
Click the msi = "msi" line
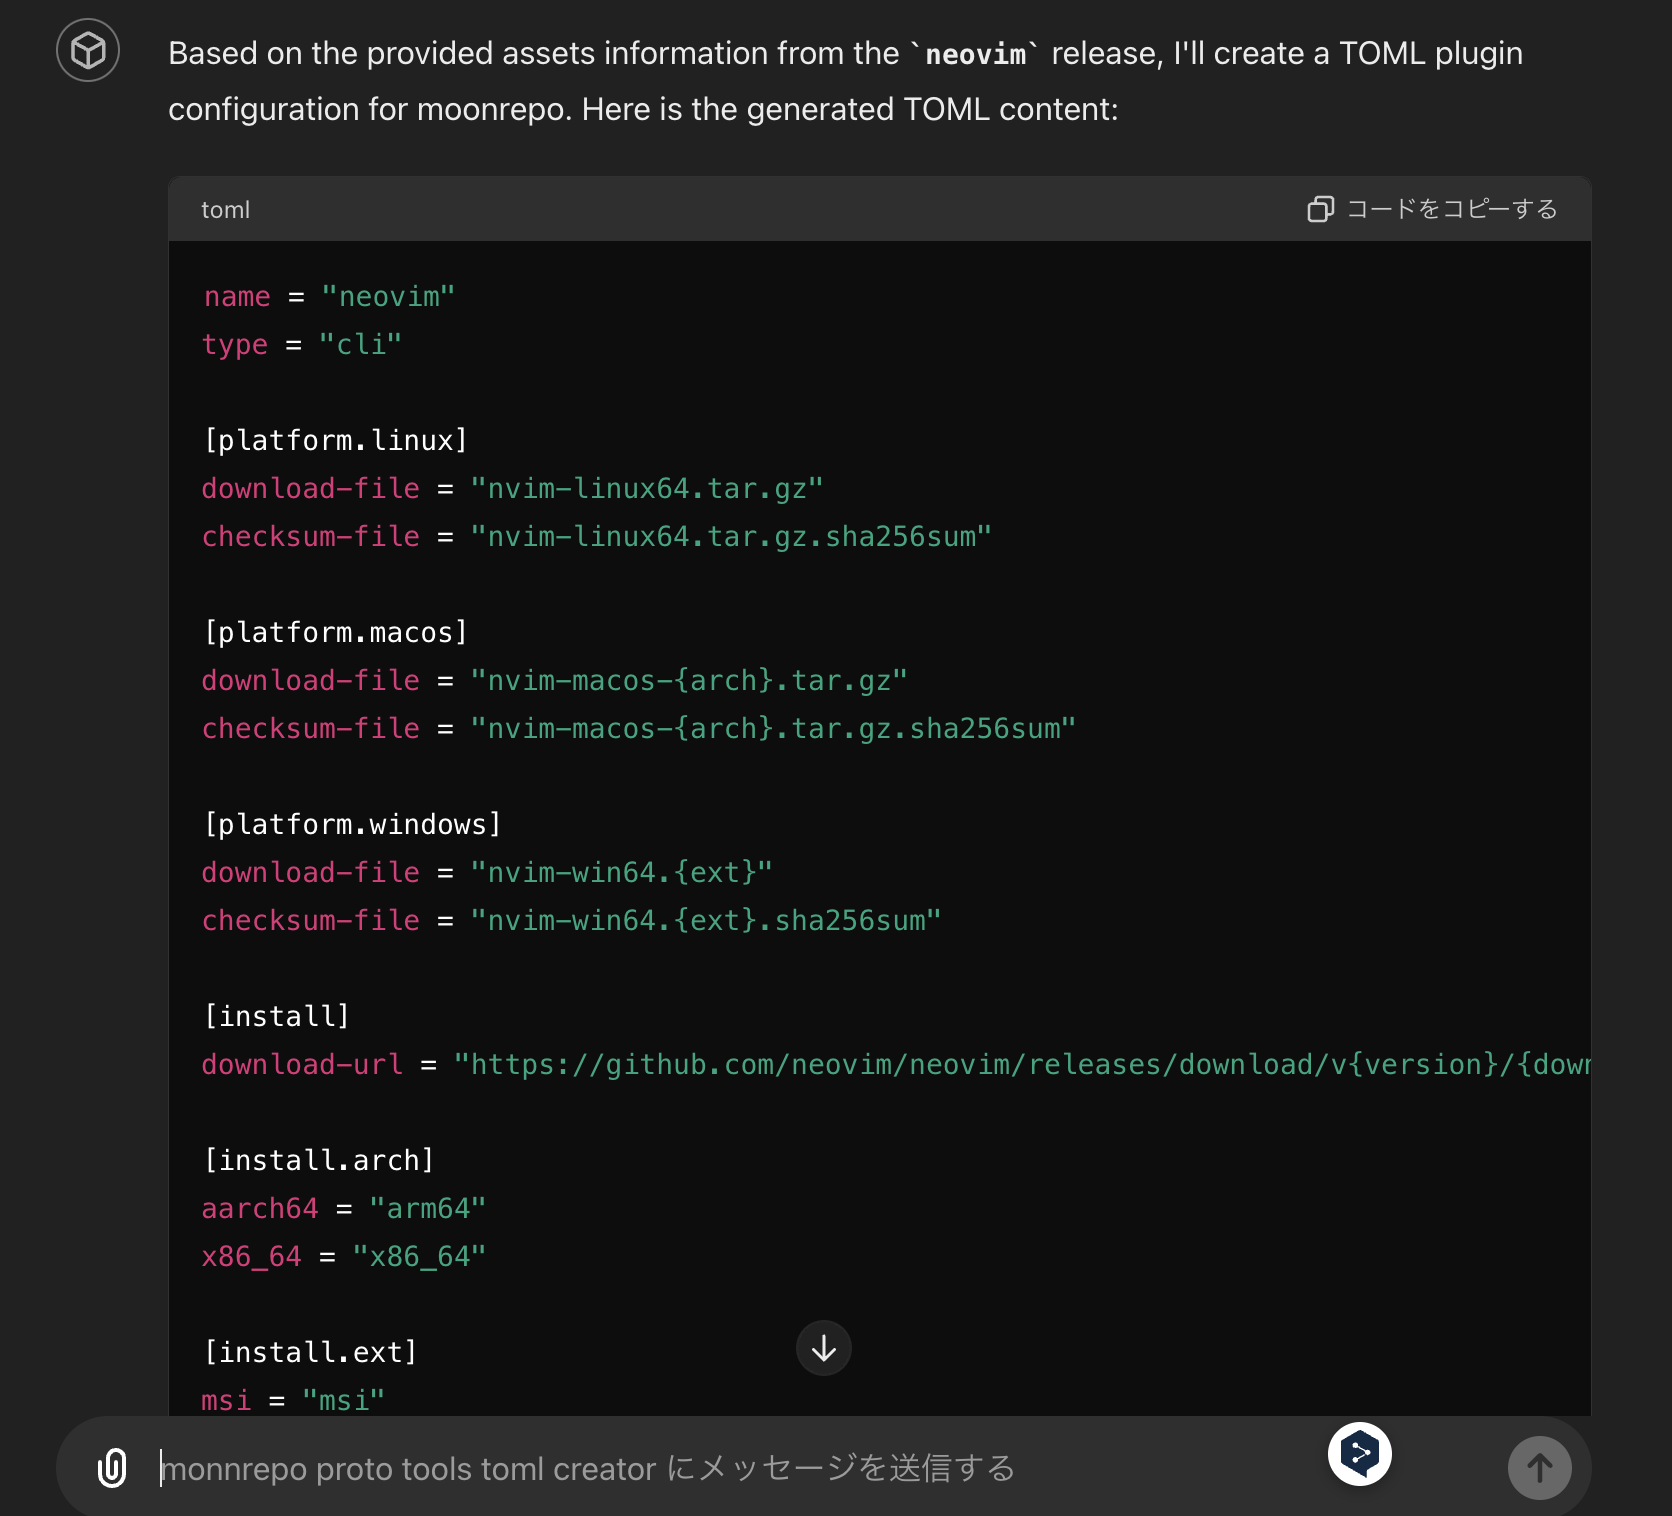[293, 1401]
